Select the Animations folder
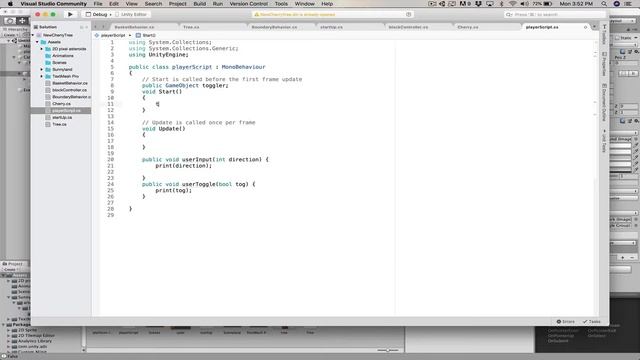This screenshot has width=640, height=360. [x=62, y=56]
